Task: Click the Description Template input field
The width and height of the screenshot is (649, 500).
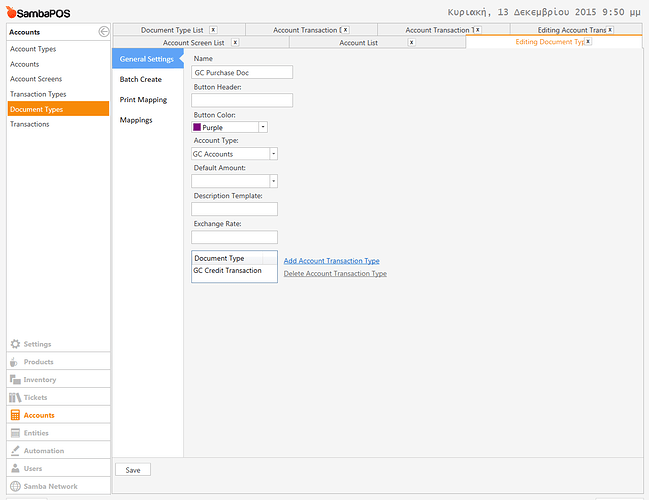Action: 234,209
